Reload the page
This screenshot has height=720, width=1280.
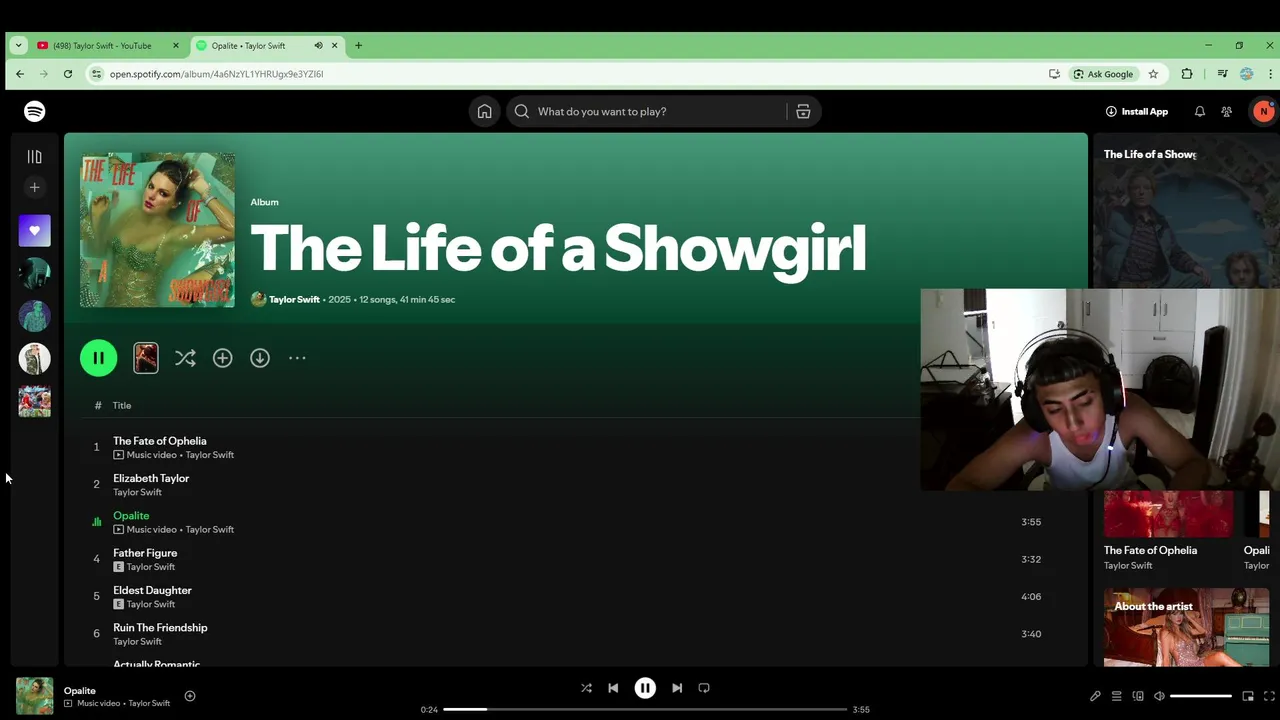[x=68, y=73]
